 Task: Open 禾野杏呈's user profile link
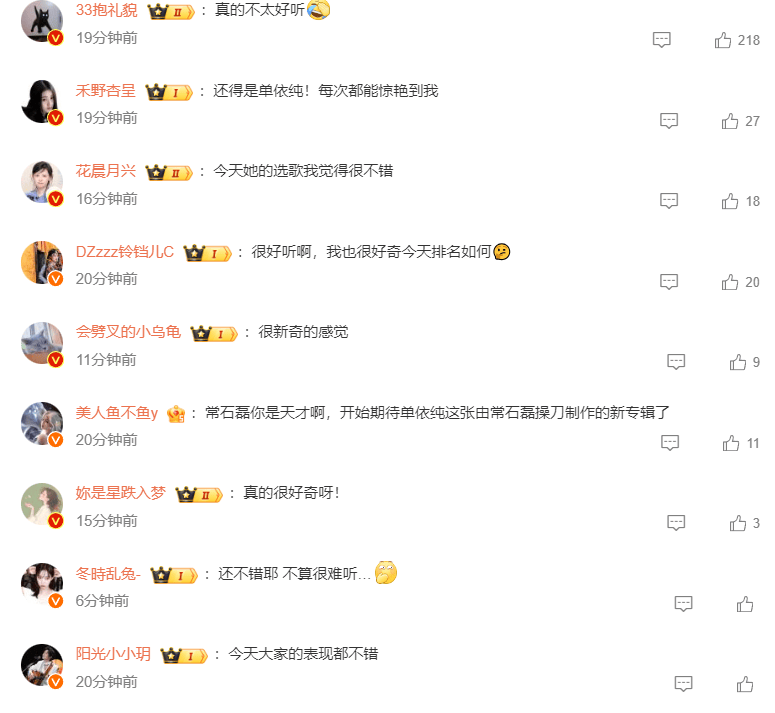105,90
